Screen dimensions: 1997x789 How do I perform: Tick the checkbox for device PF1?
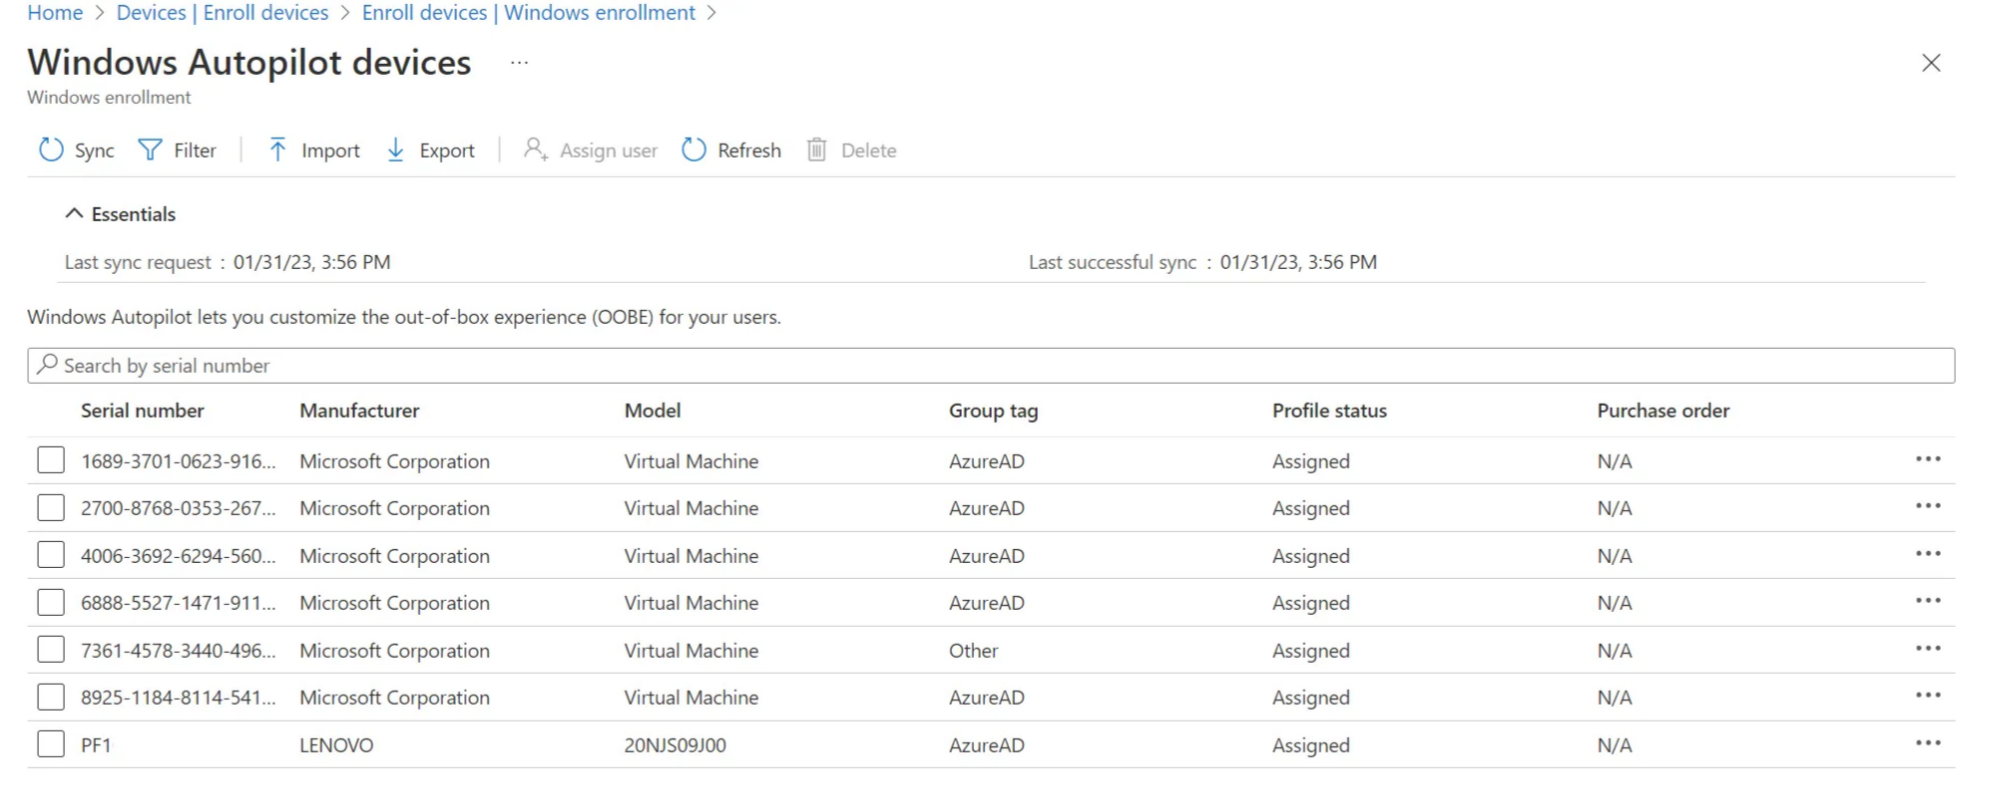coord(51,744)
